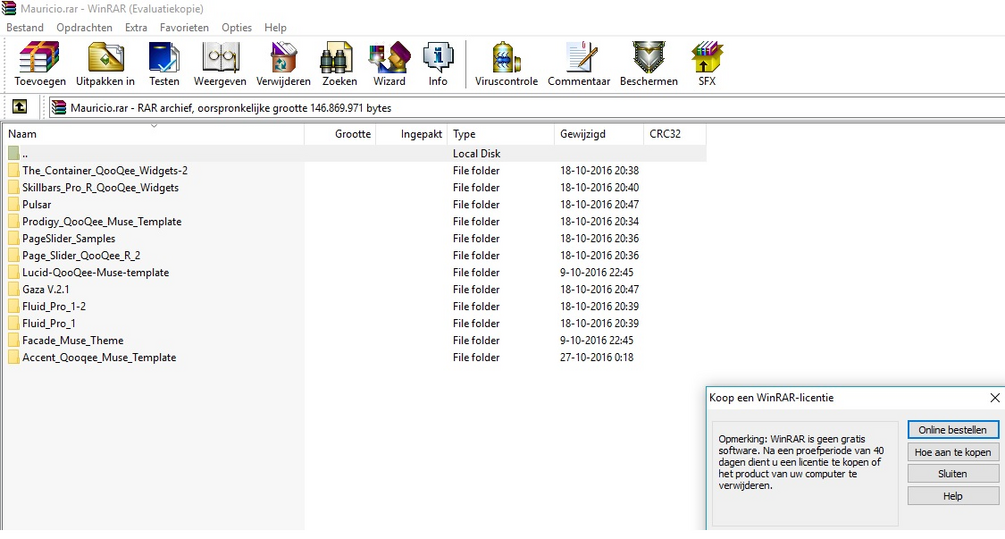Select Prodigy_QooQee_Muse_Template folder name

click(102, 222)
